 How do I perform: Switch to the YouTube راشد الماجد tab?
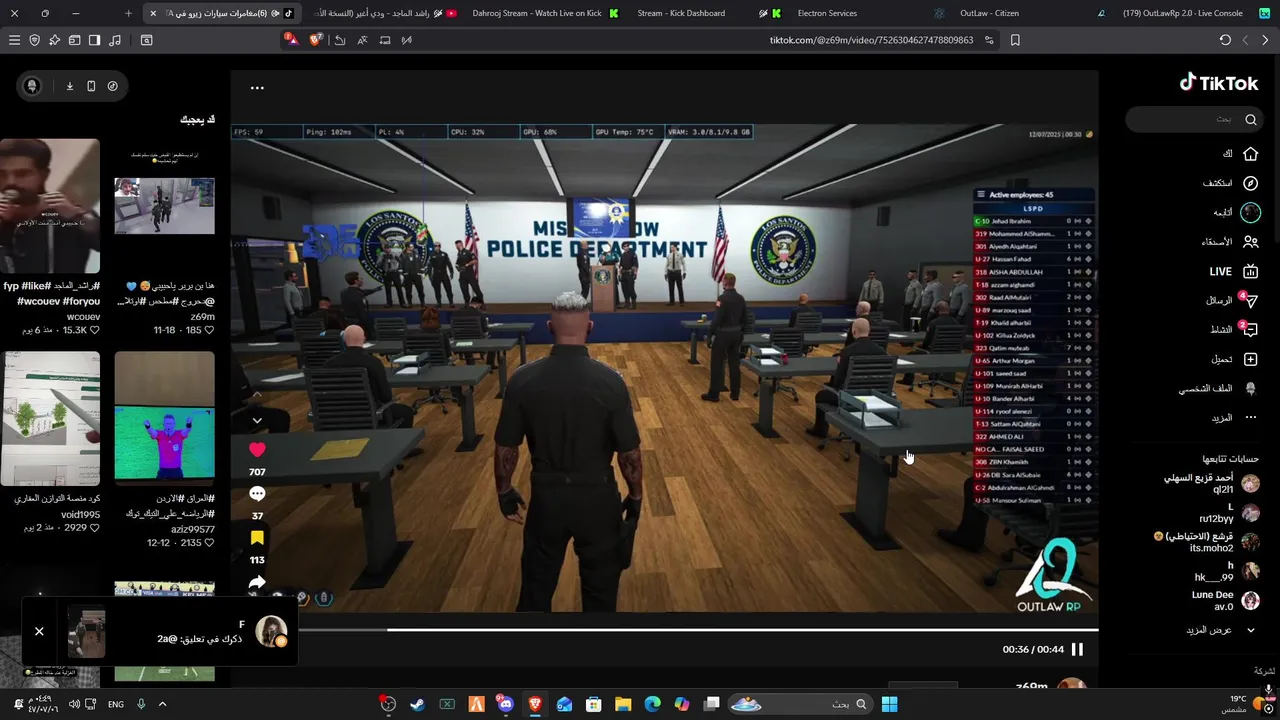[385, 13]
